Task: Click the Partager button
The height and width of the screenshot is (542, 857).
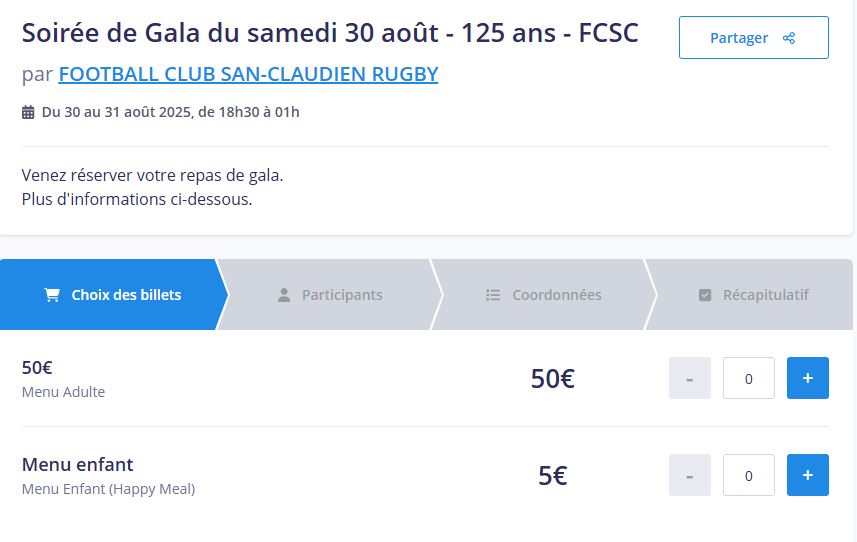Action: pyautogui.click(x=754, y=38)
